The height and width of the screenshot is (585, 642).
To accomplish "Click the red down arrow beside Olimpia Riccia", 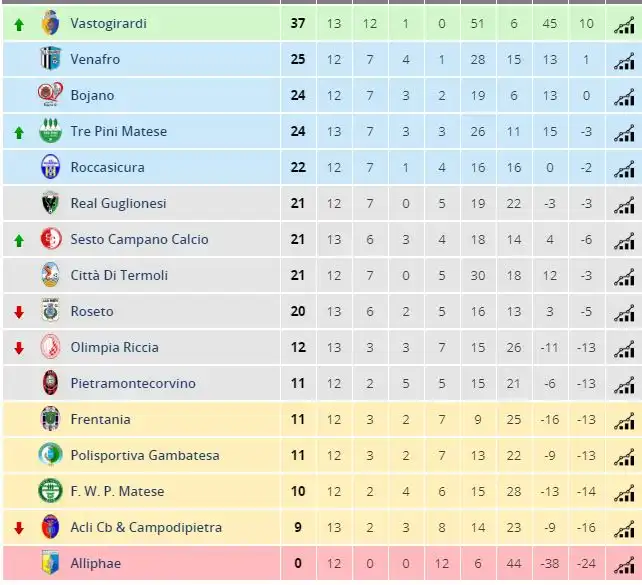I will coord(19,348).
